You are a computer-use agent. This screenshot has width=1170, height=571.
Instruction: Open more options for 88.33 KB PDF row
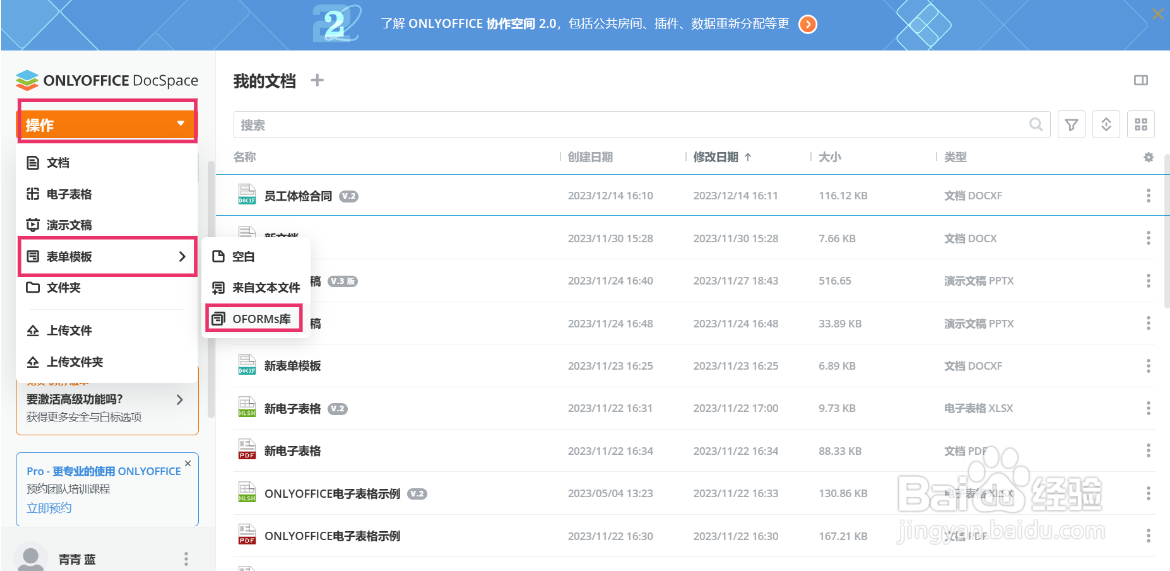pos(1148,451)
